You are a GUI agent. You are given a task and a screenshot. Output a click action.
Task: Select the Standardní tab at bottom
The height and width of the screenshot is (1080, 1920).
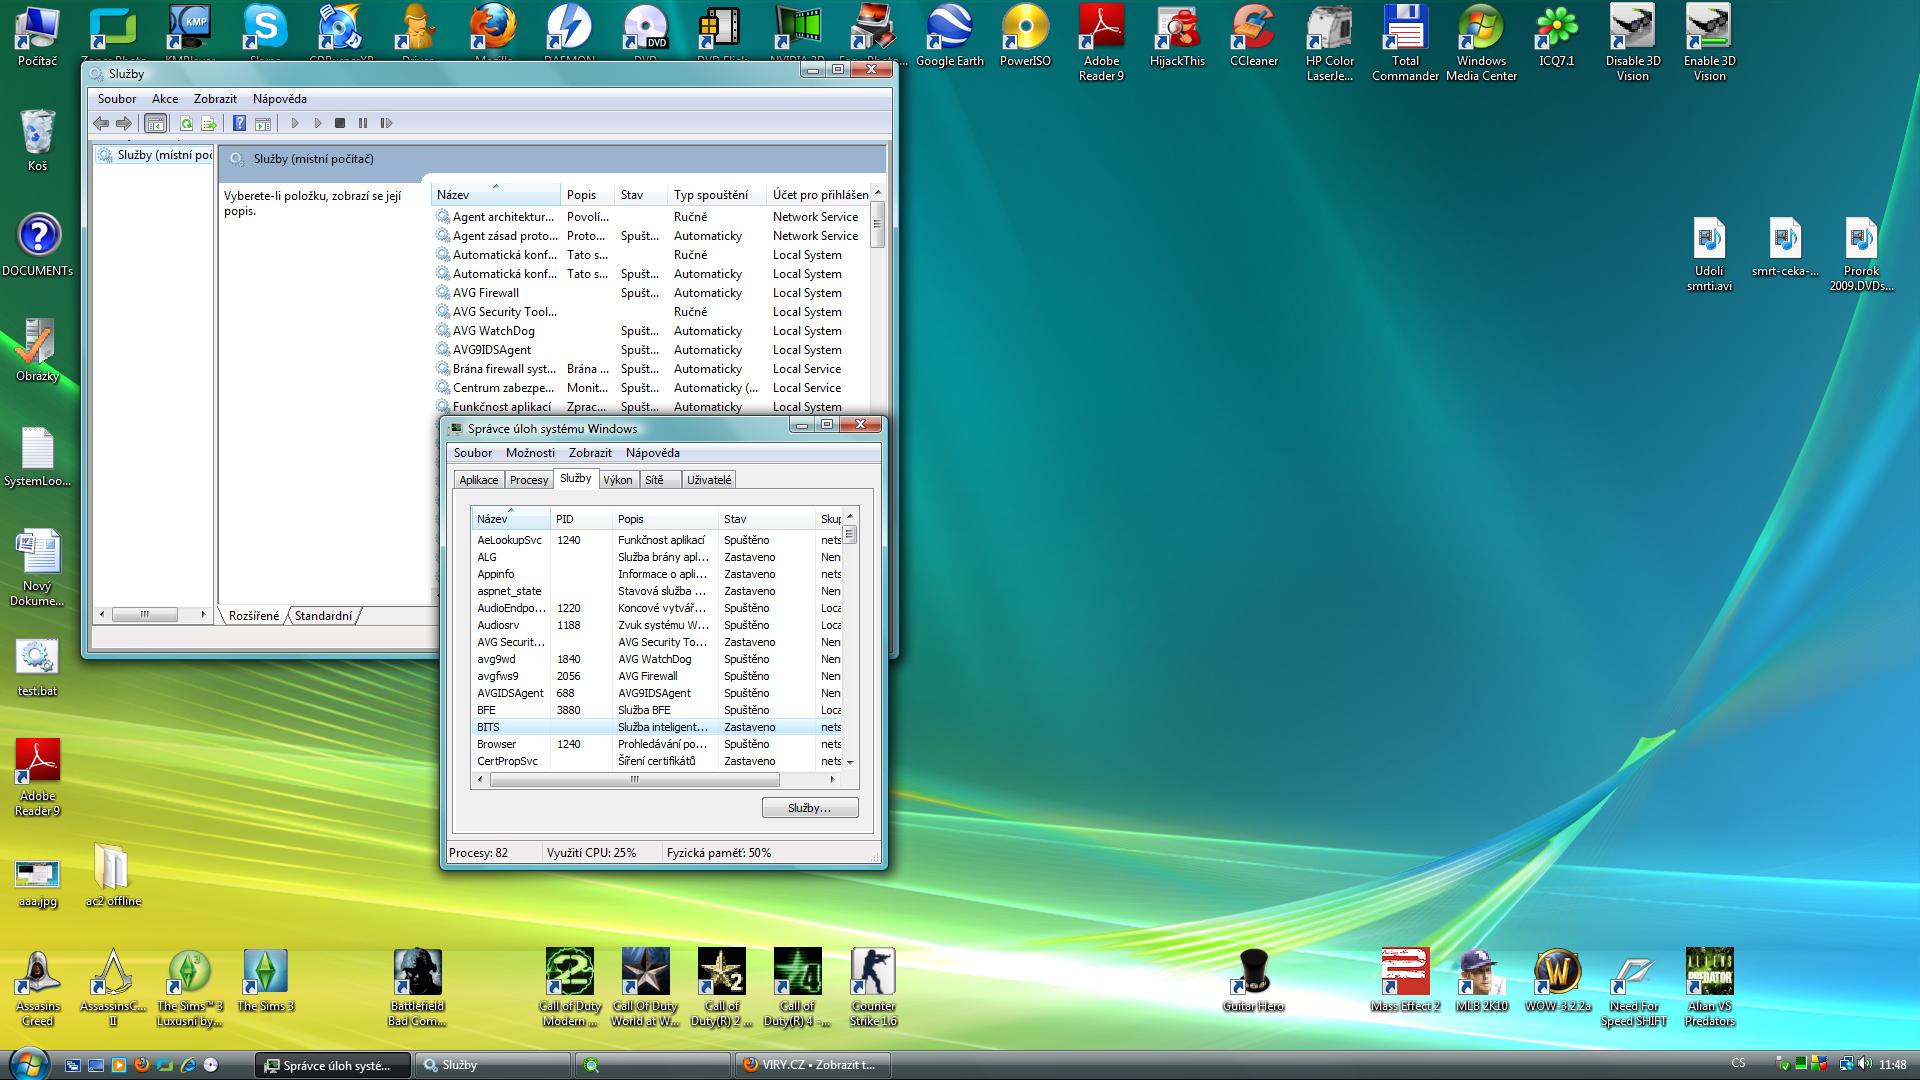tap(323, 616)
